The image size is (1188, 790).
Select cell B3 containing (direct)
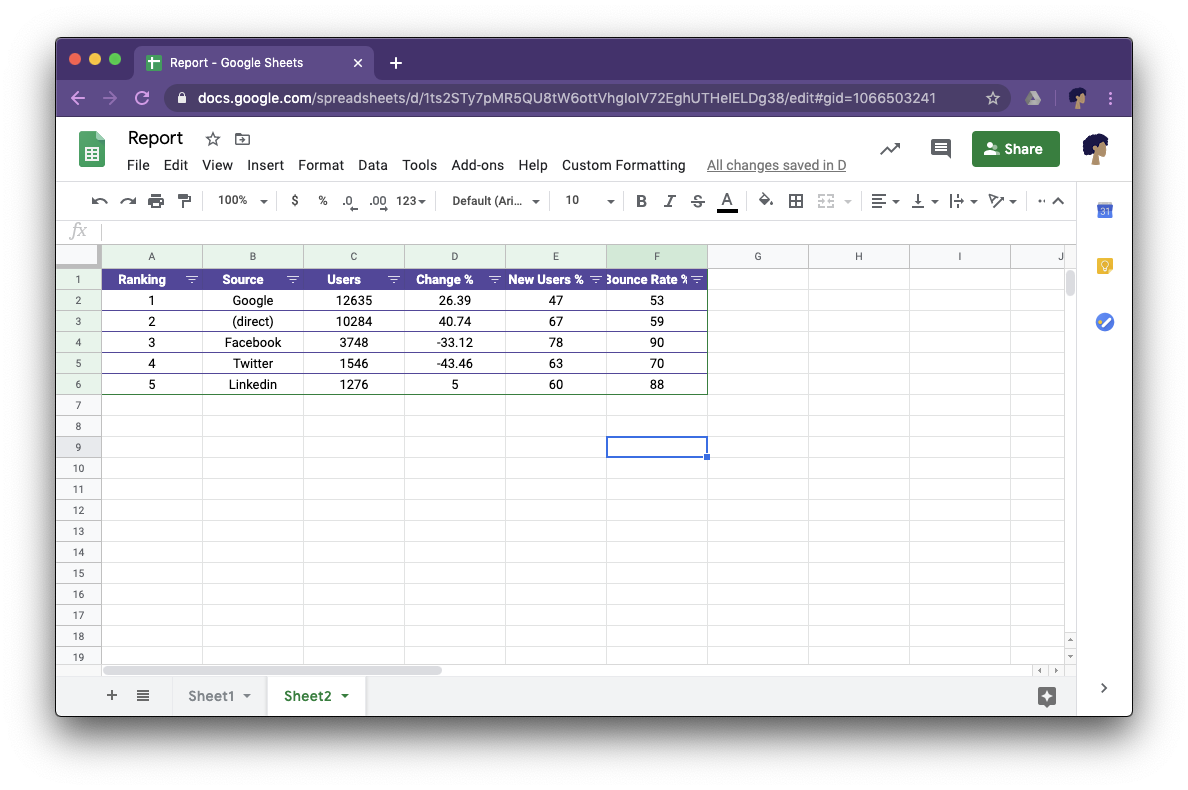[x=252, y=321]
